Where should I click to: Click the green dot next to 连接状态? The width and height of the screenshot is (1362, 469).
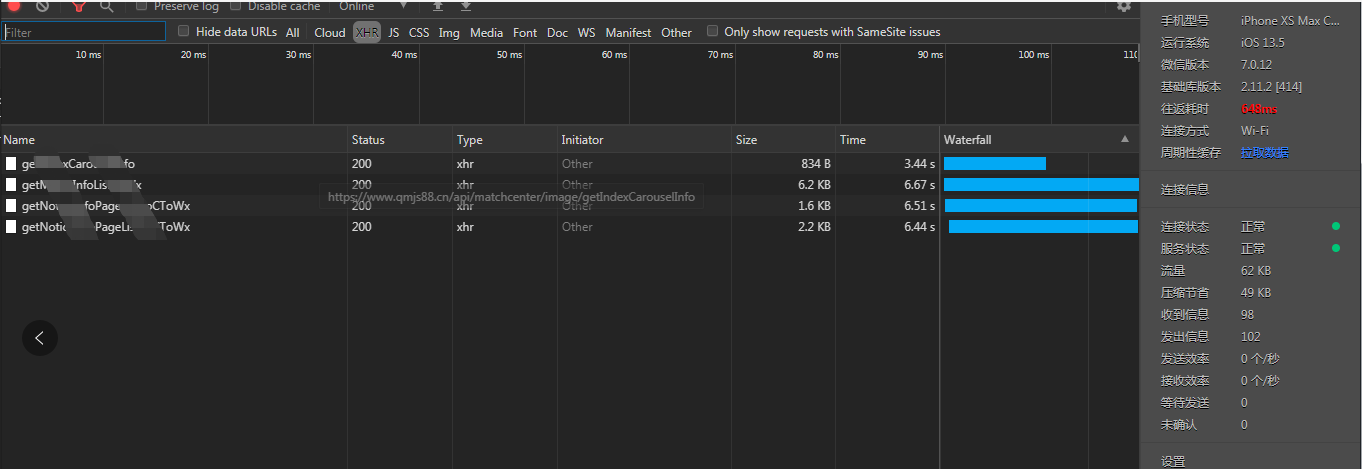click(1336, 226)
